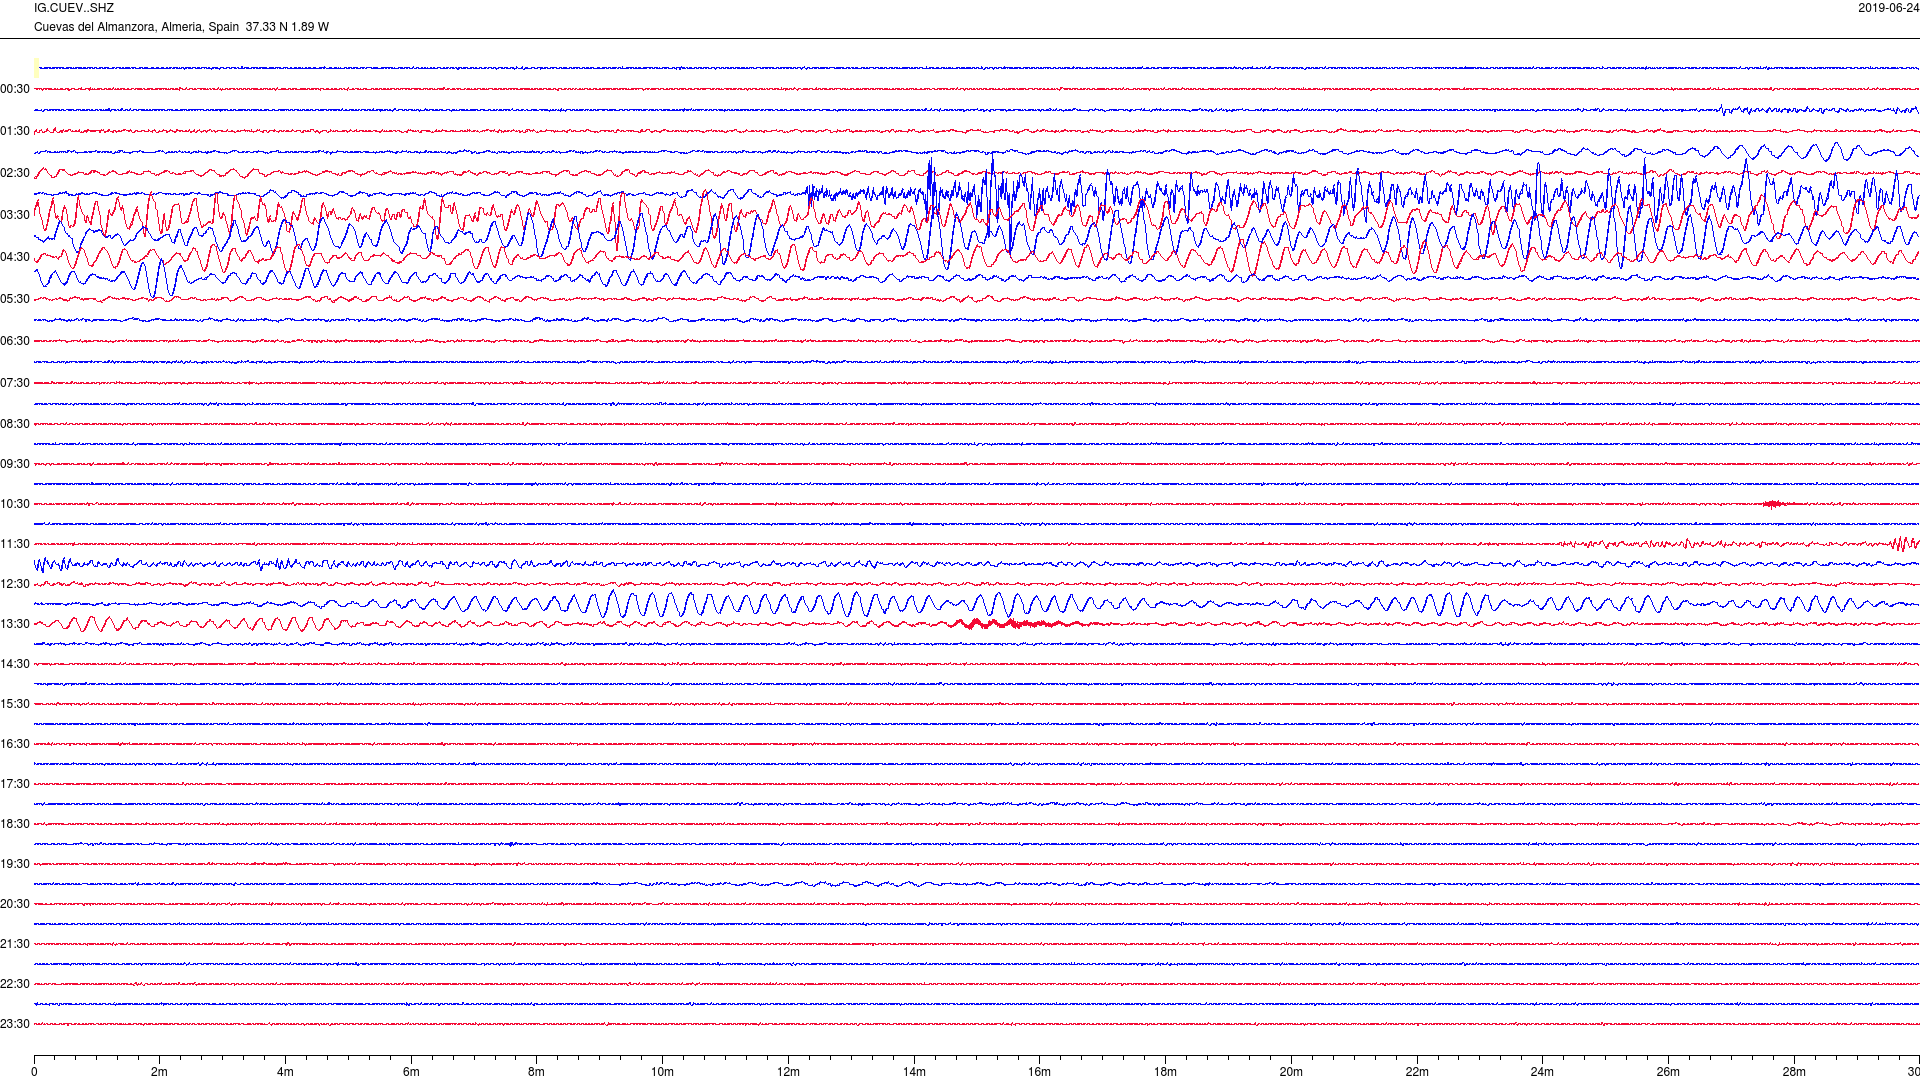Click the 23:30 time label
This screenshot has height=1080, width=1920.
click(x=15, y=1024)
